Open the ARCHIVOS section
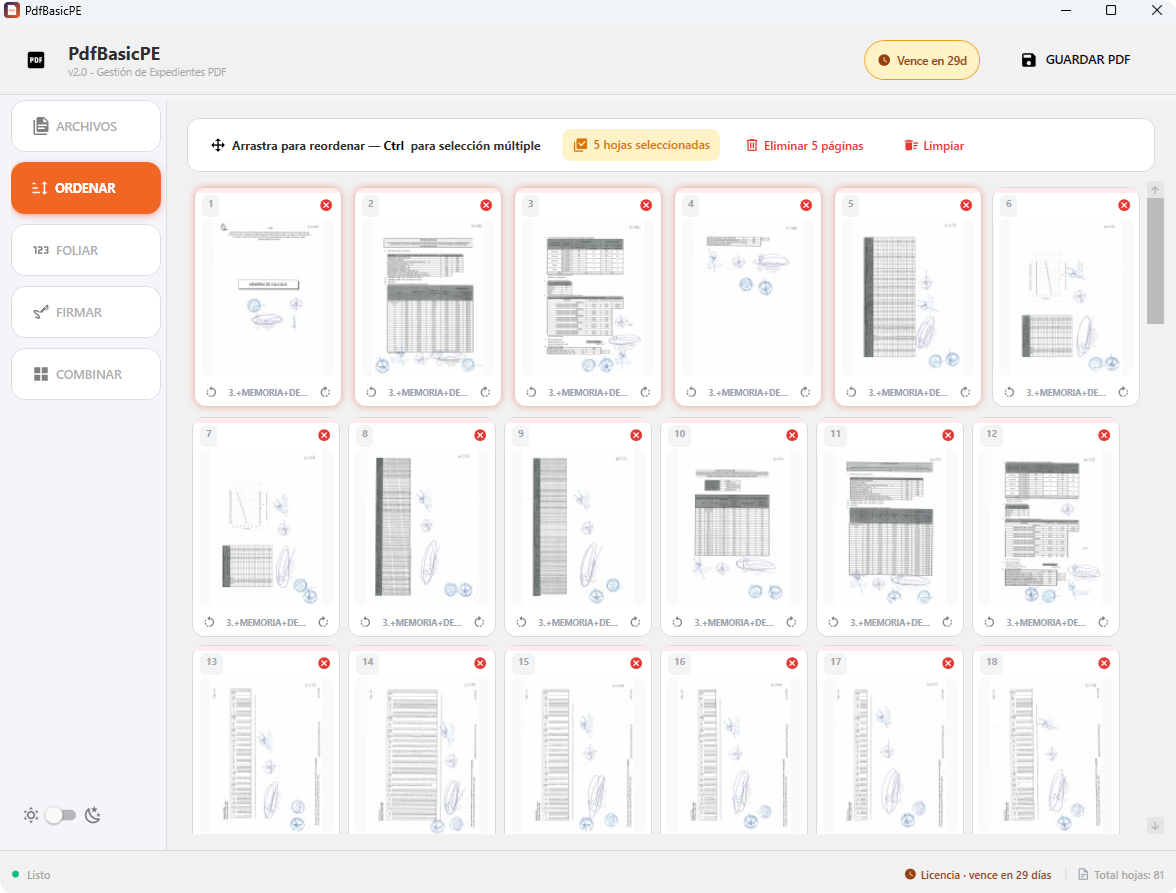This screenshot has width=1176, height=893. (x=86, y=126)
